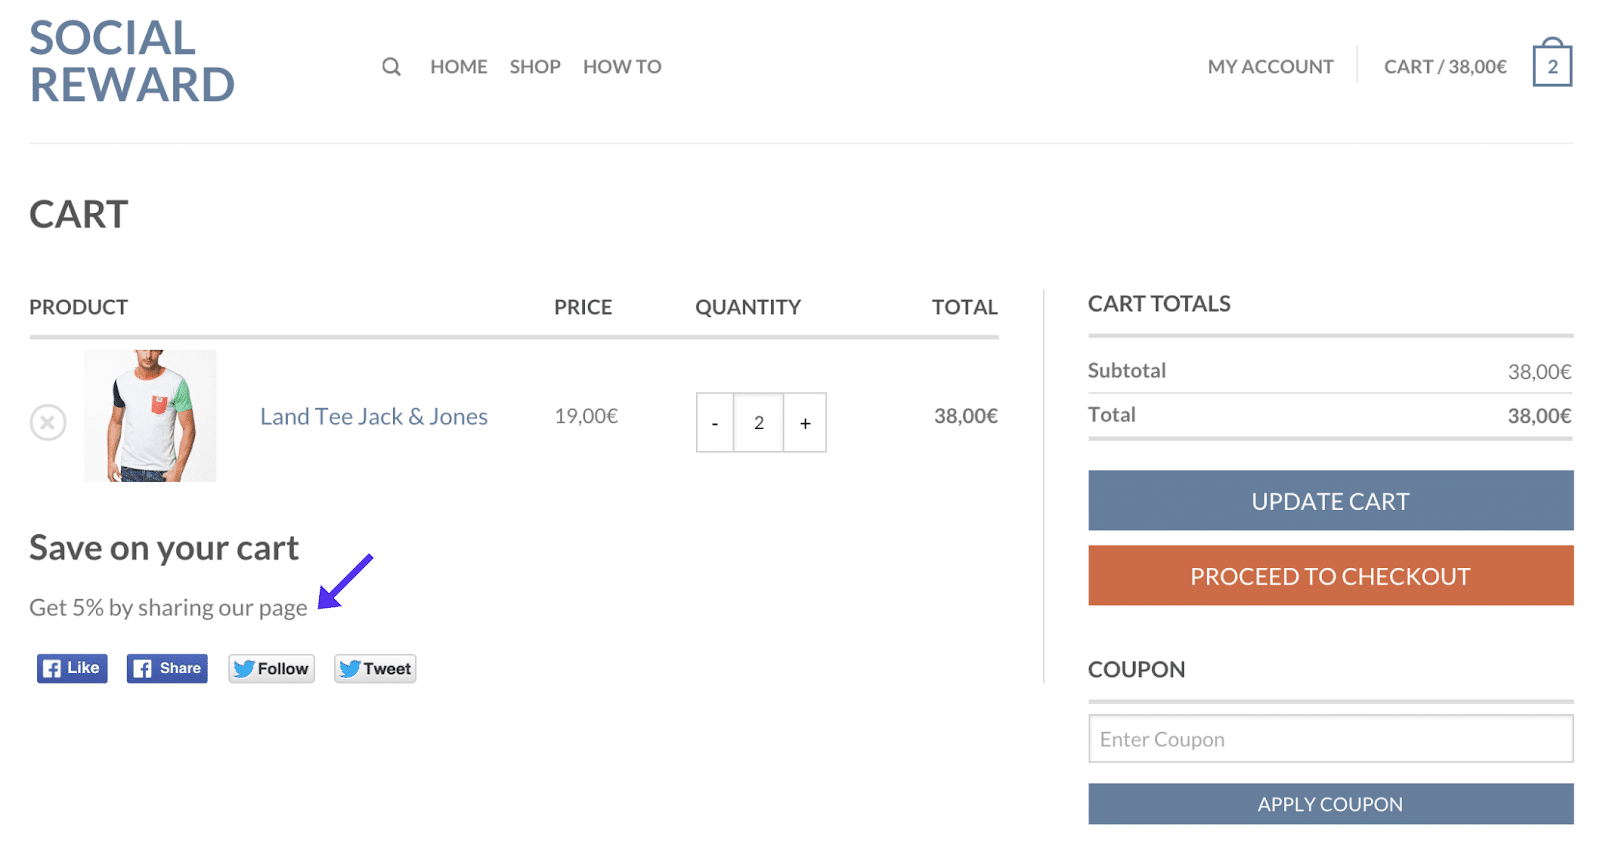Decrease quantity with minus button
Viewport: 1600px width, 846px height.
[715, 423]
